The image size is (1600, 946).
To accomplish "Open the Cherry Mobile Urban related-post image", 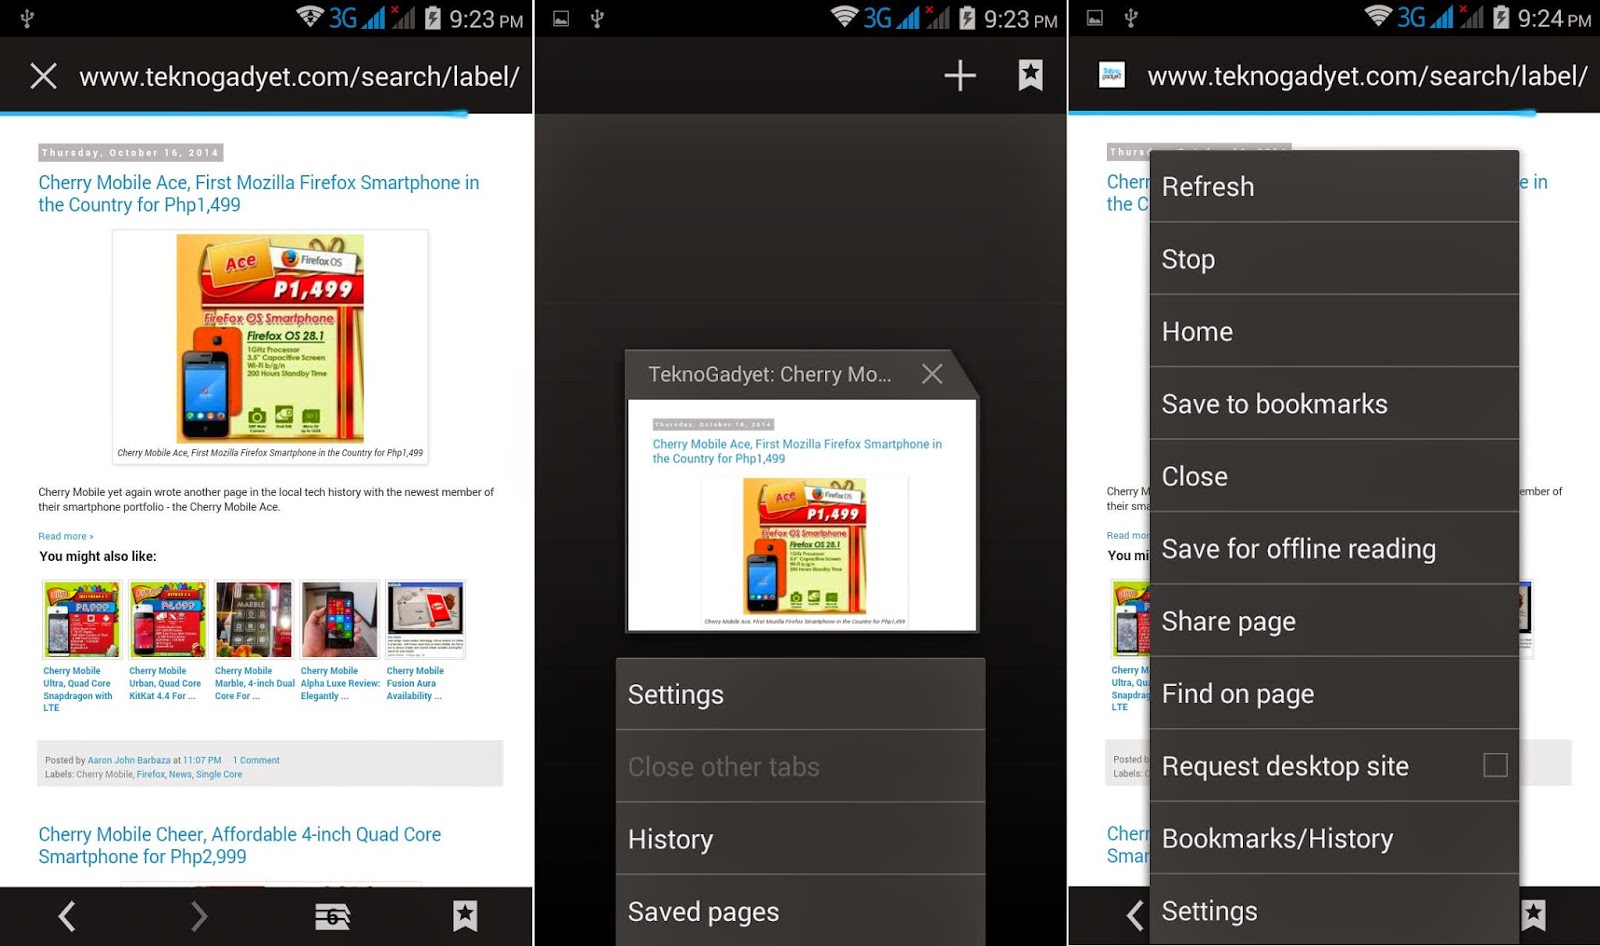I will pos(168,619).
